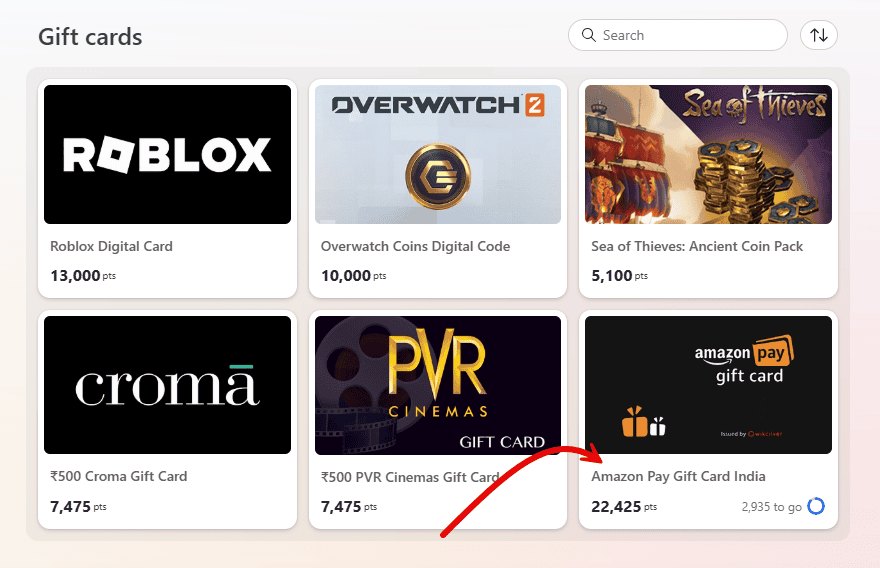The image size is (880, 568).
Task: Select Amazon Pay Gift Card India title
Action: (678, 477)
